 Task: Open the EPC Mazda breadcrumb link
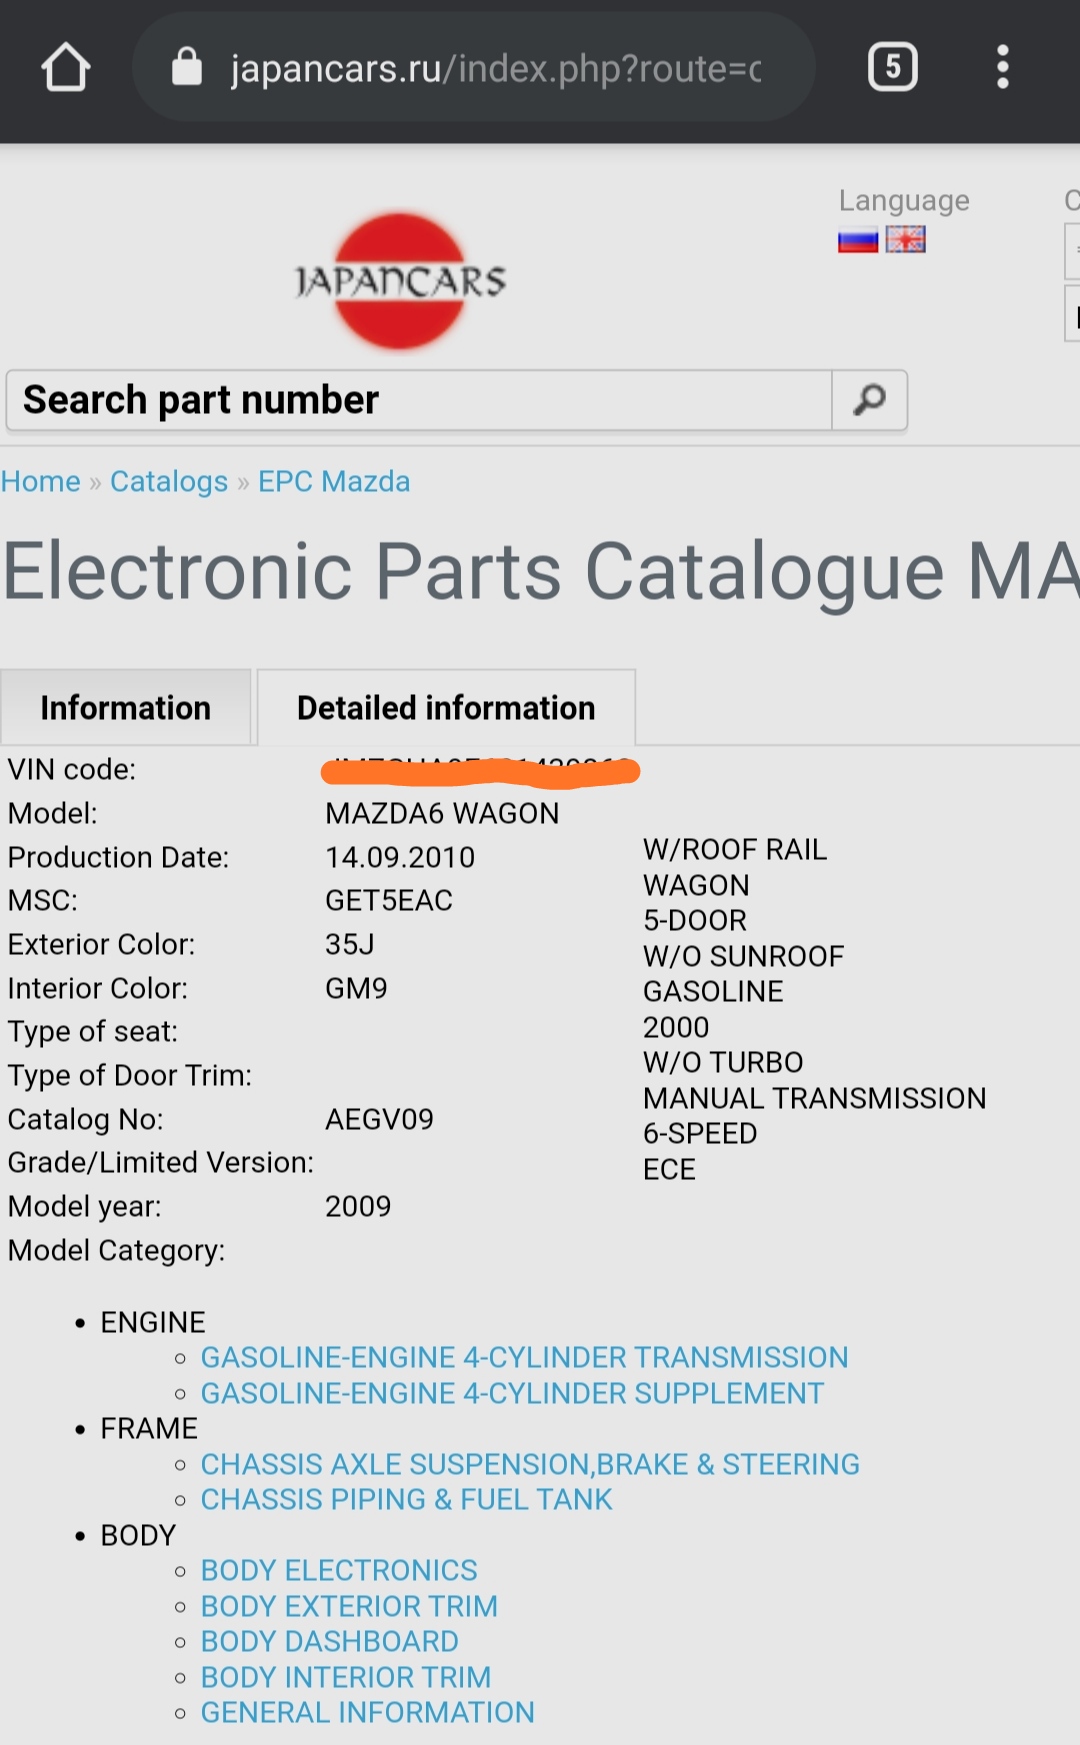click(x=334, y=482)
